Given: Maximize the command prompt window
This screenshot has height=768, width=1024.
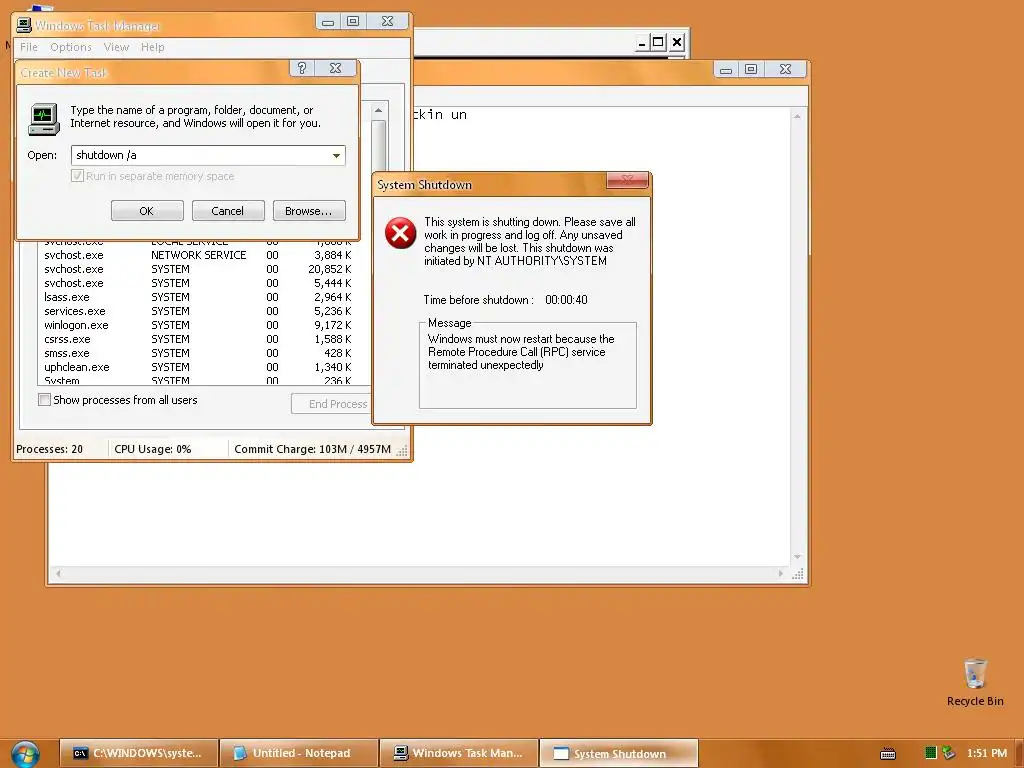Looking at the screenshot, I should coord(658,42).
